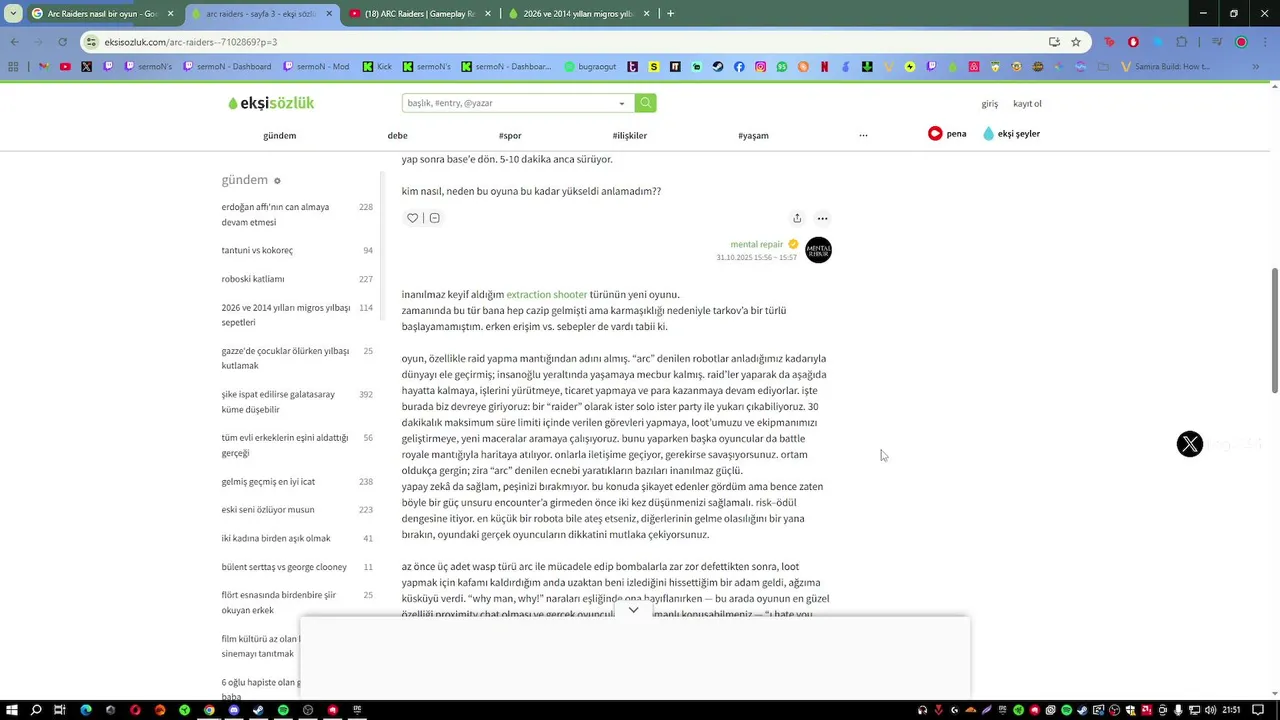Click the mental repair avatar thumbnail

point(818,250)
